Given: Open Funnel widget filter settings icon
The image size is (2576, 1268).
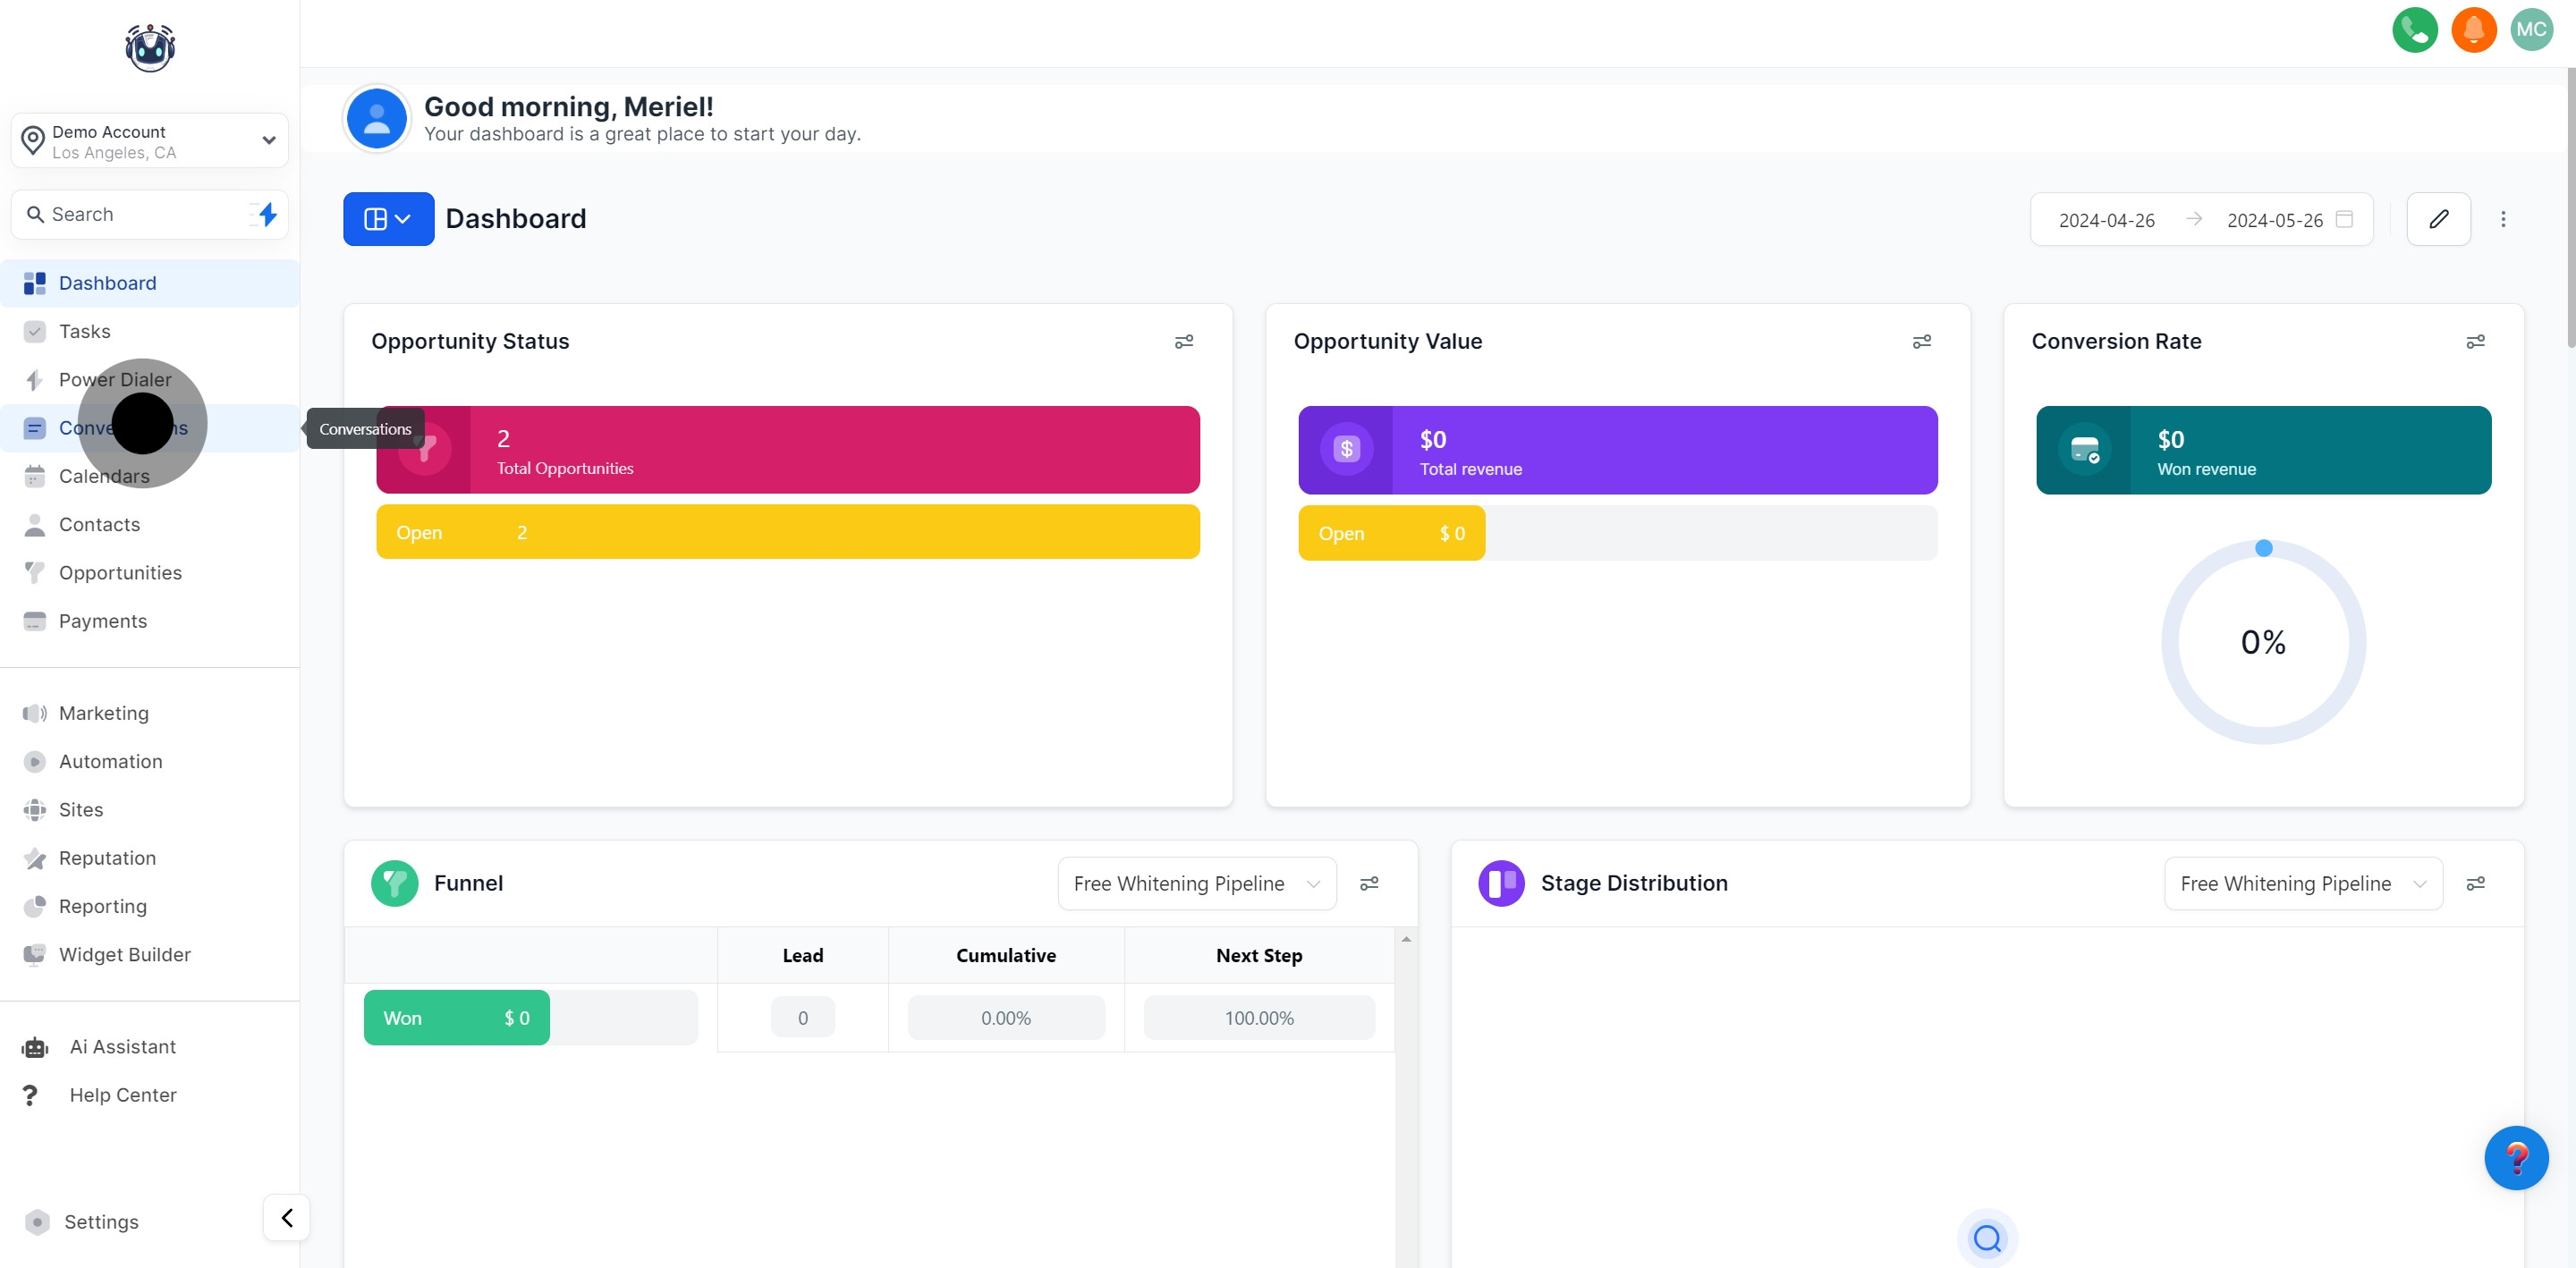Looking at the screenshot, I should 1369,883.
